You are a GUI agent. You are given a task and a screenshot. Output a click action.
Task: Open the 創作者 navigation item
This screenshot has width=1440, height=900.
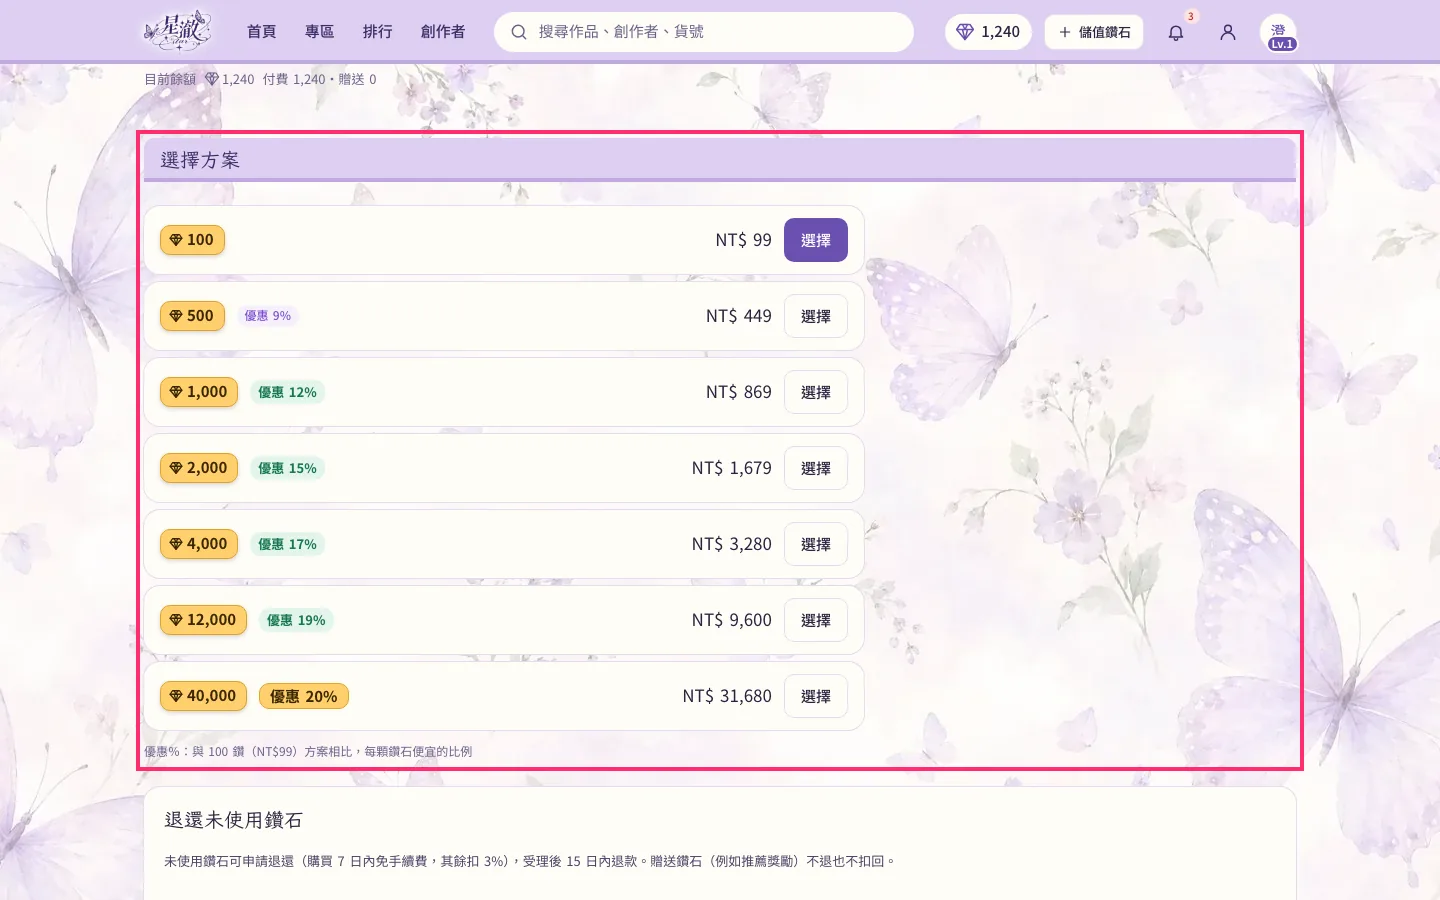[443, 32]
